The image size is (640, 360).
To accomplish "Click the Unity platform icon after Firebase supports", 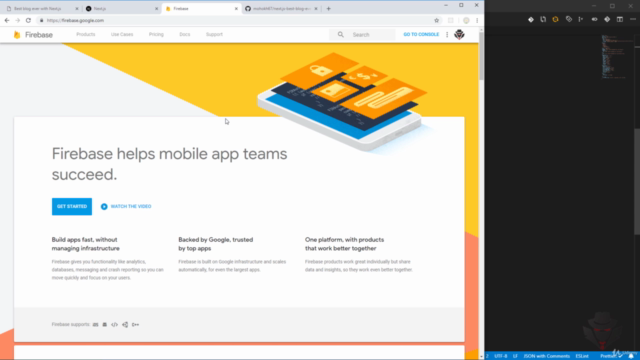I will tap(125, 324).
